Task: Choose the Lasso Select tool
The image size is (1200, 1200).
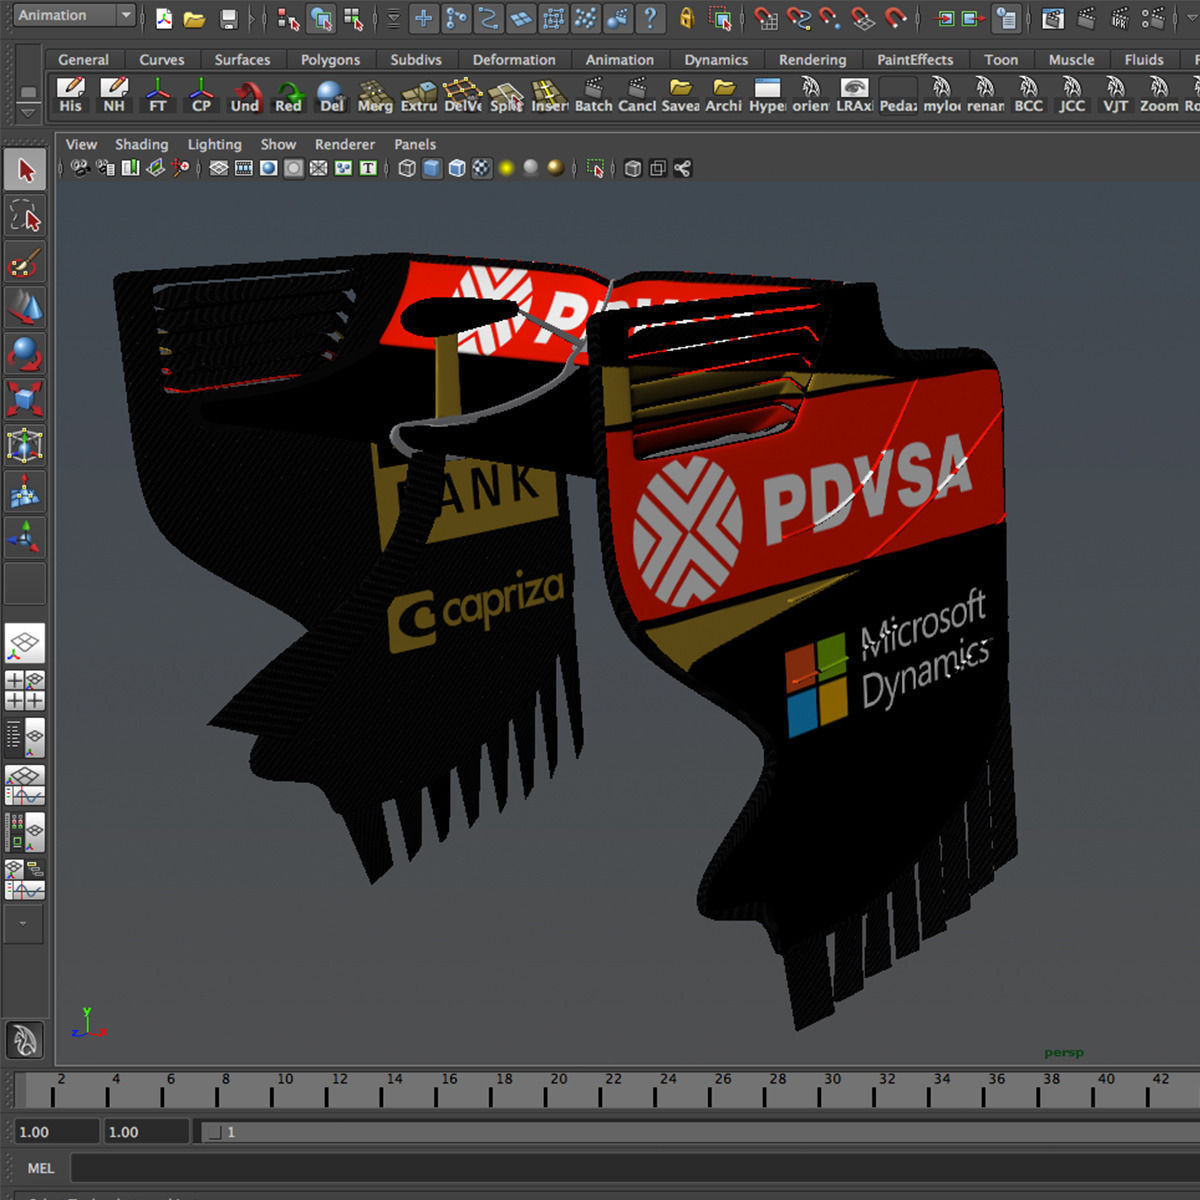Action: tap(25, 216)
